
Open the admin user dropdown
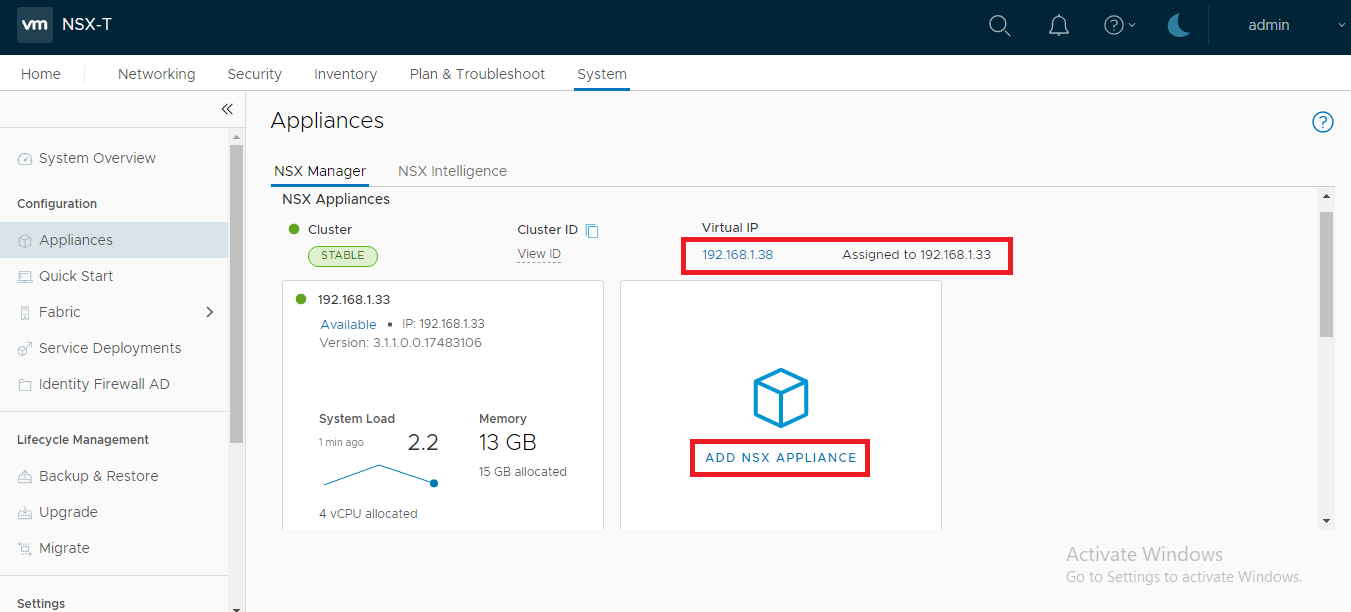click(1297, 26)
